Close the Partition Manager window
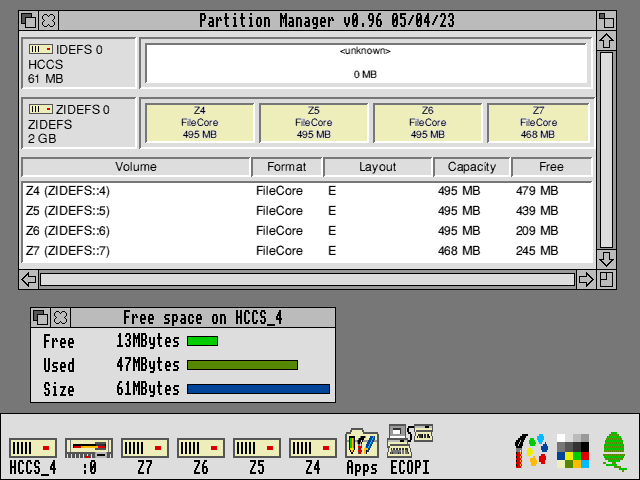The height and width of the screenshot is (480, 640). 49,20
